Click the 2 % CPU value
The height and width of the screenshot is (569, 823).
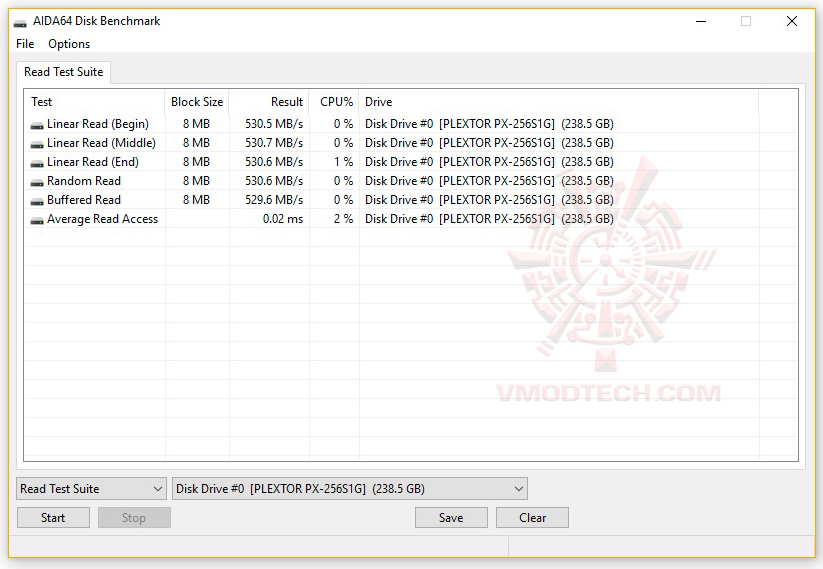(343, 219)
